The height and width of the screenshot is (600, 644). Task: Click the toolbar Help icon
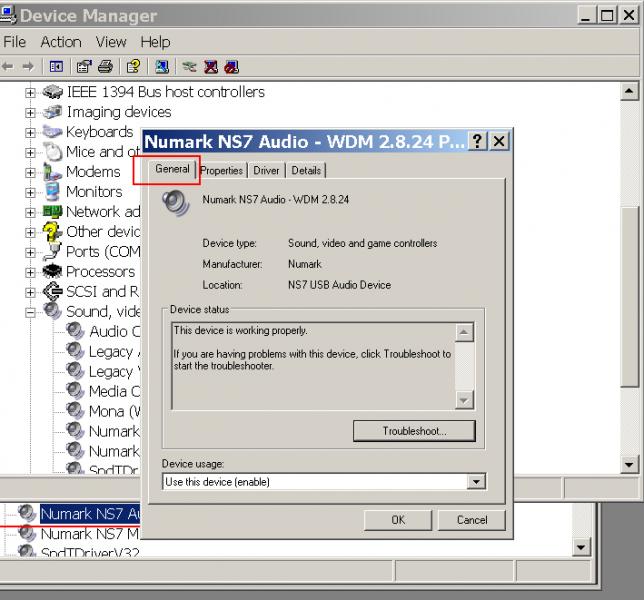[132, 67]
